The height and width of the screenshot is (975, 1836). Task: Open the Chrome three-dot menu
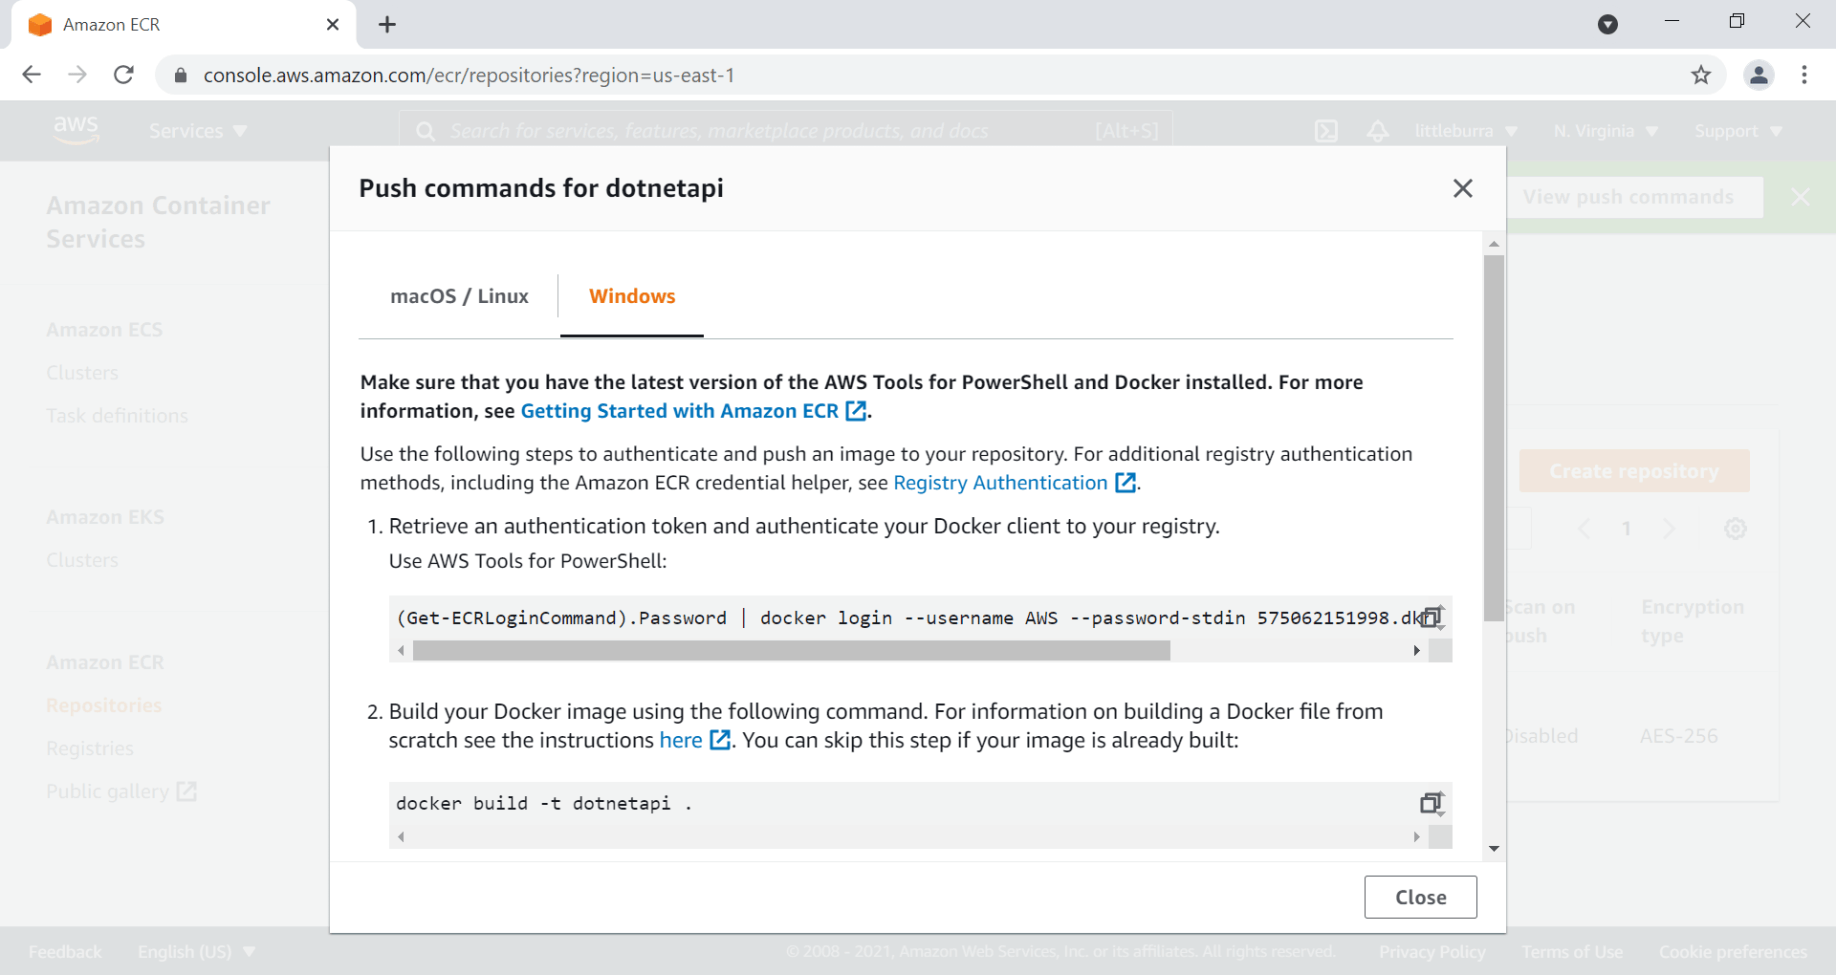[1804, 75]
